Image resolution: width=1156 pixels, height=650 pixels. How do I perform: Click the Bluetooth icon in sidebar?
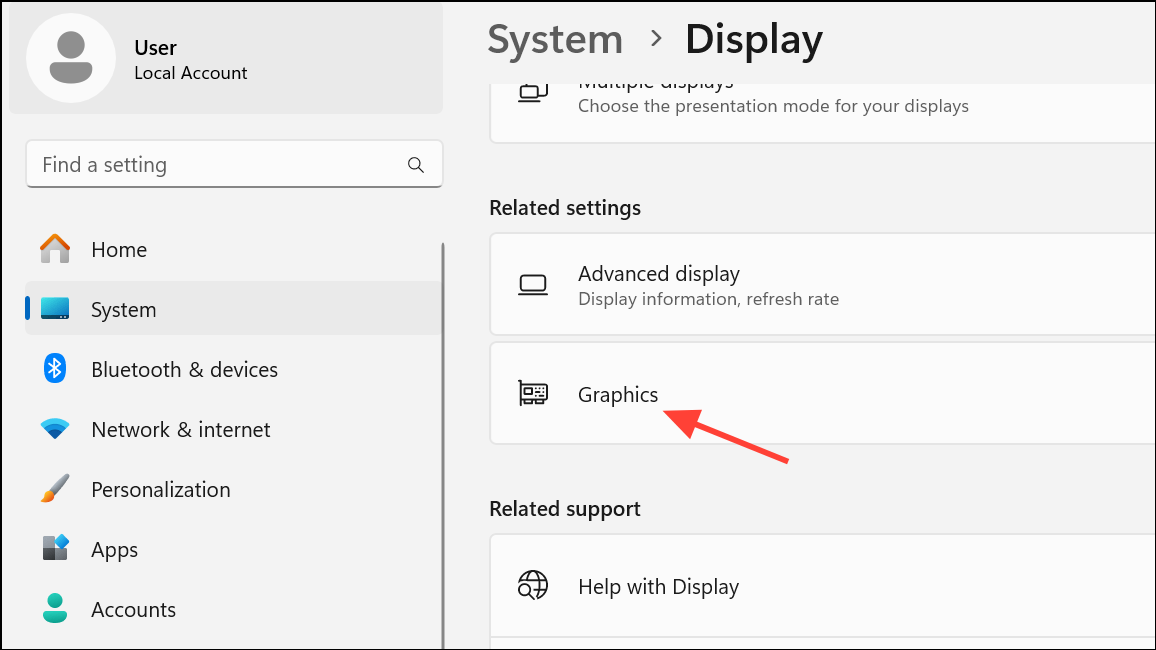pos(57,369)
